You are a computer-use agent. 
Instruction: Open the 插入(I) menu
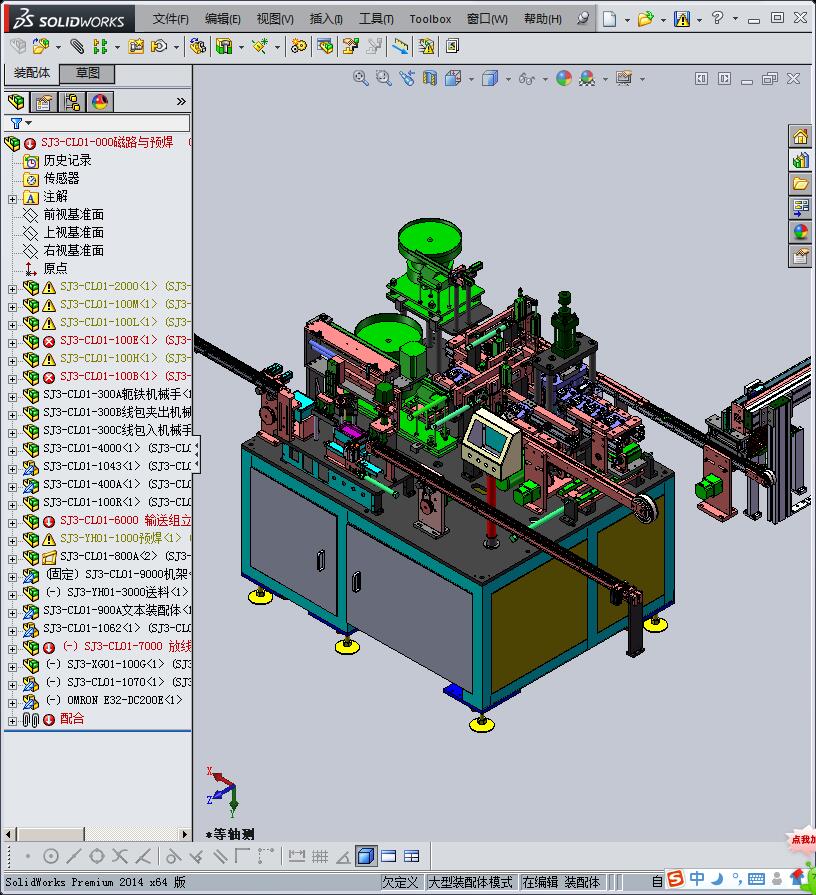326,19
